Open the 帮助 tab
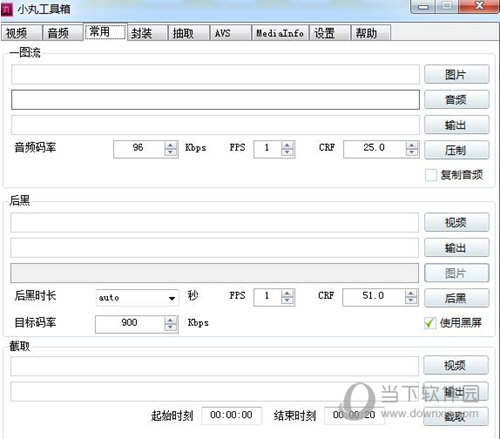Image resolution: width=500 pixels, height=439 pixels. 370,33
